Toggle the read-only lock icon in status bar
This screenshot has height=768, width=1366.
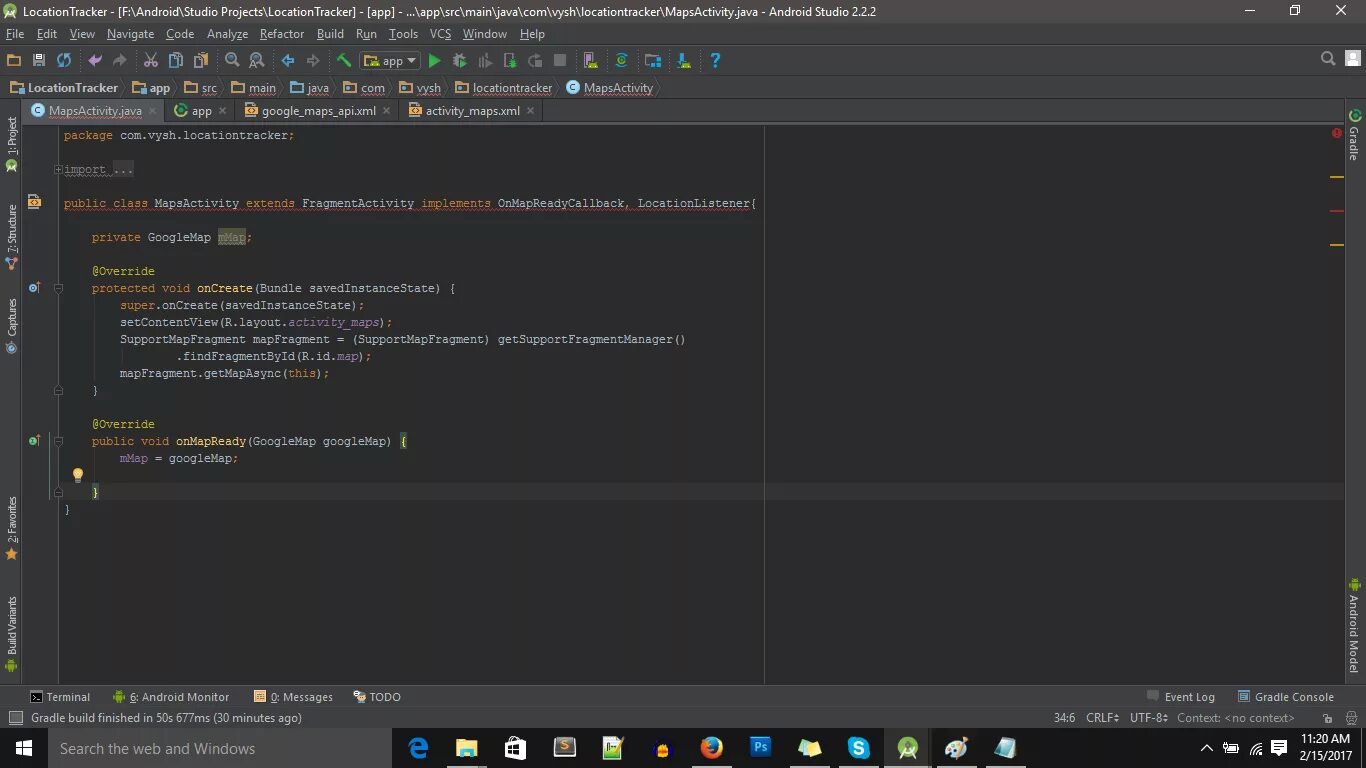pos(1328,718)
